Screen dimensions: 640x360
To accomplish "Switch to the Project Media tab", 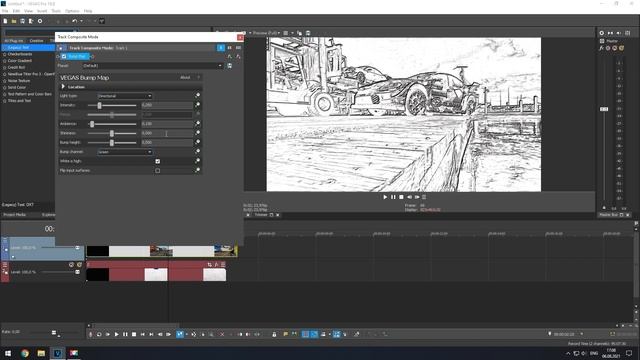I will pos(15,215).
